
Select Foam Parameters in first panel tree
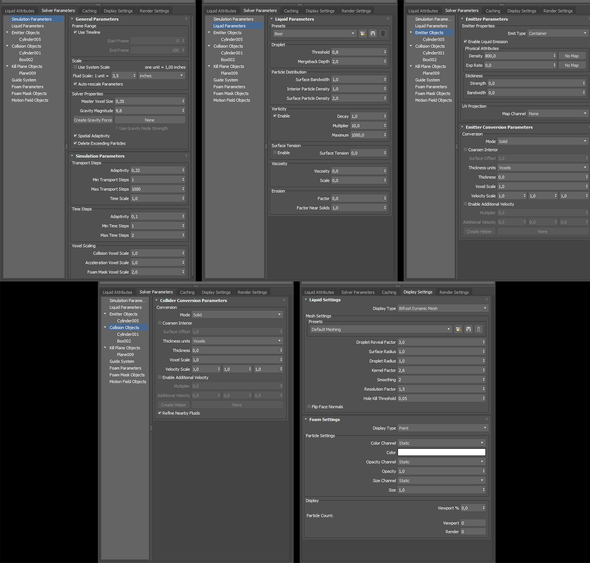pos(27,87)
